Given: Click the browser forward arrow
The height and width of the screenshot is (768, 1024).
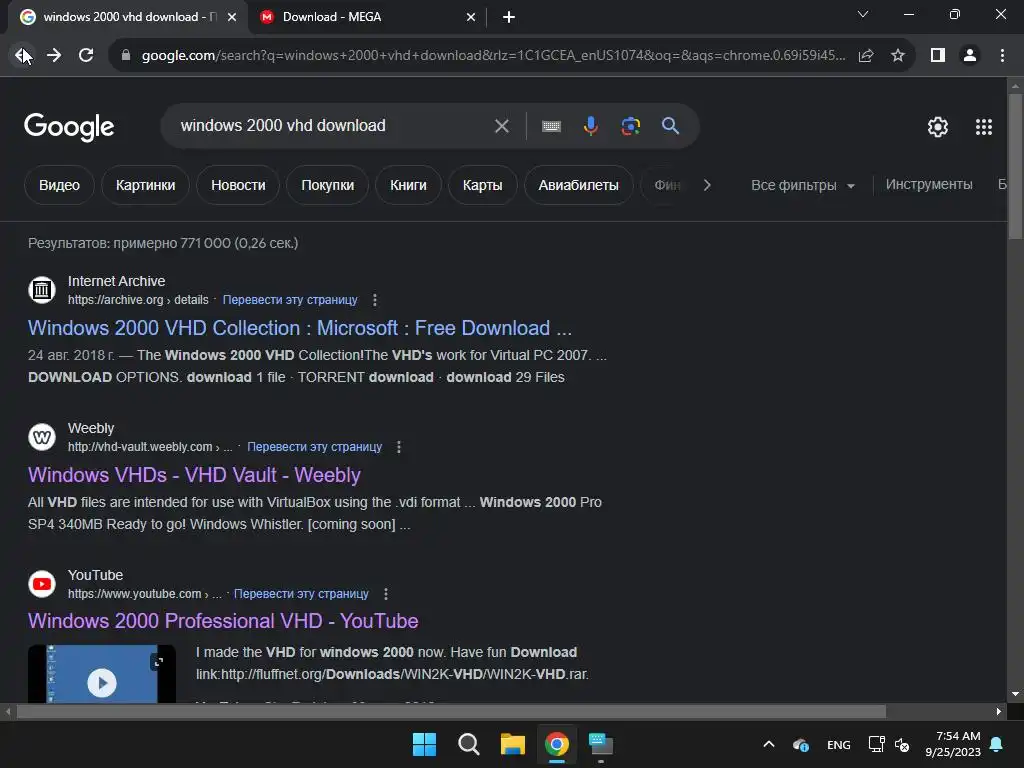Looking at the screenshot, I should [x=54, y=56].
